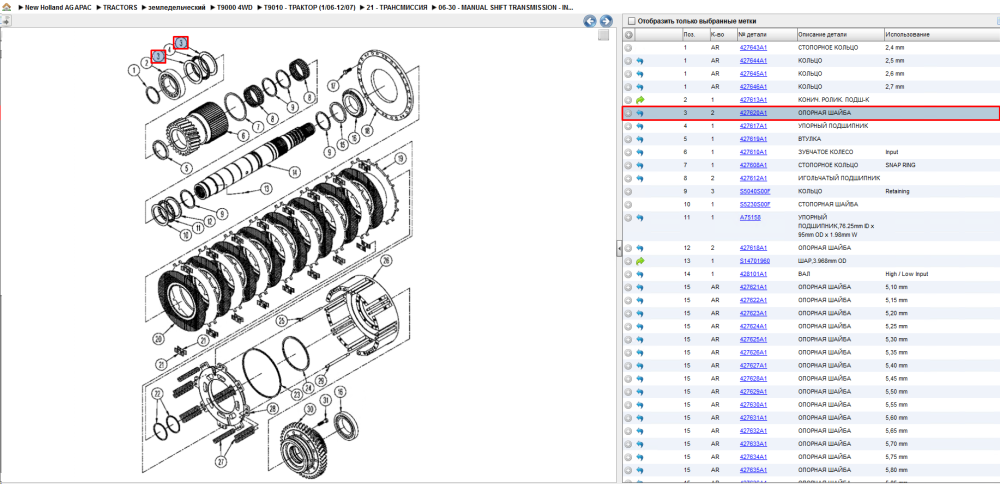Open next diagram with right arrow button

point(606,21)
